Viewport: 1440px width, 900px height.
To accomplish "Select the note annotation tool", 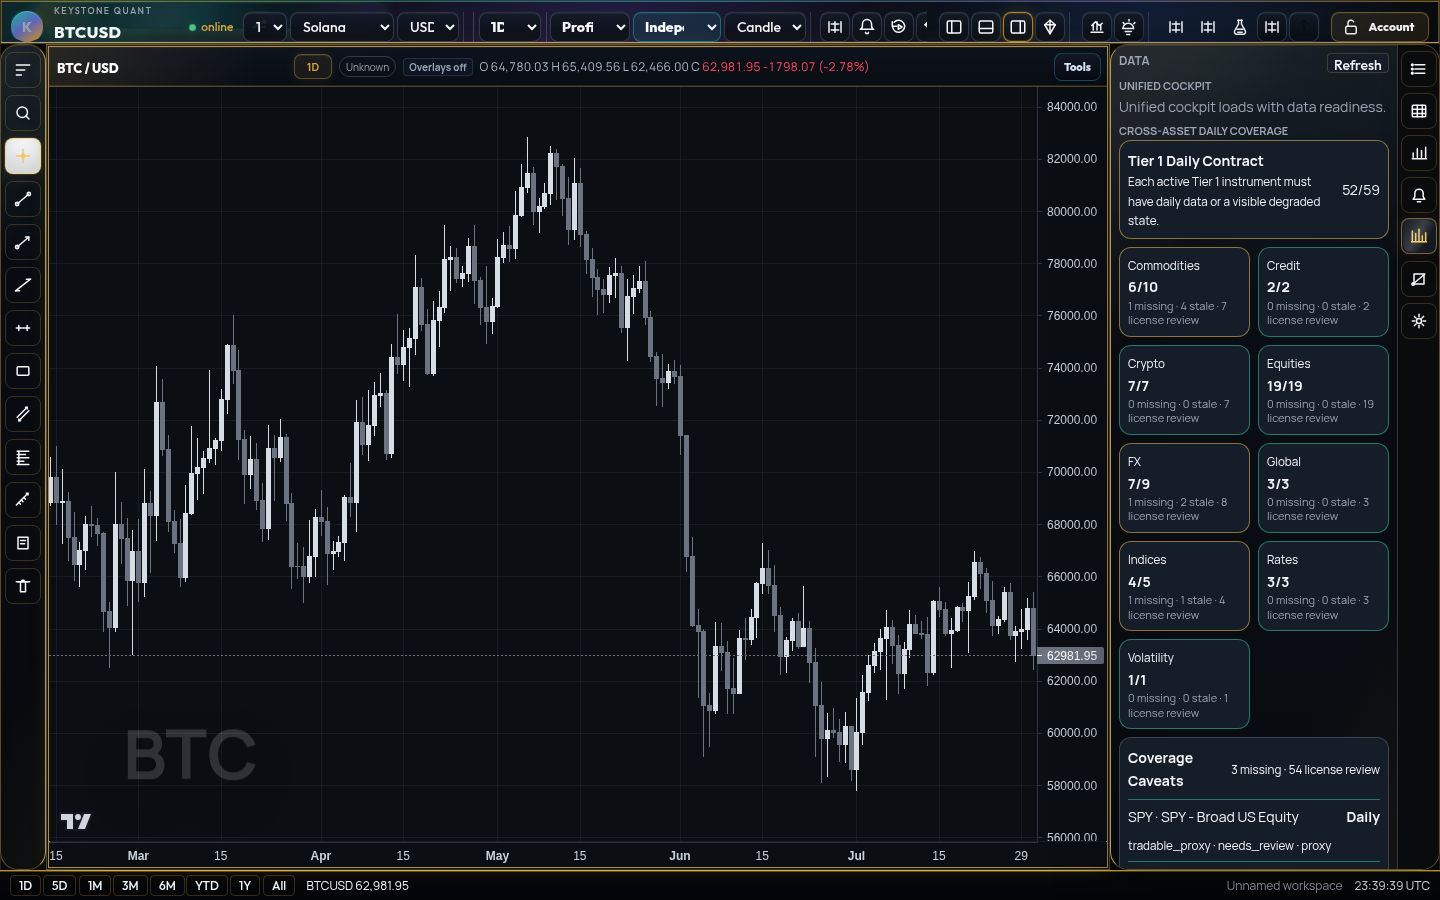I will click(23, 543).
